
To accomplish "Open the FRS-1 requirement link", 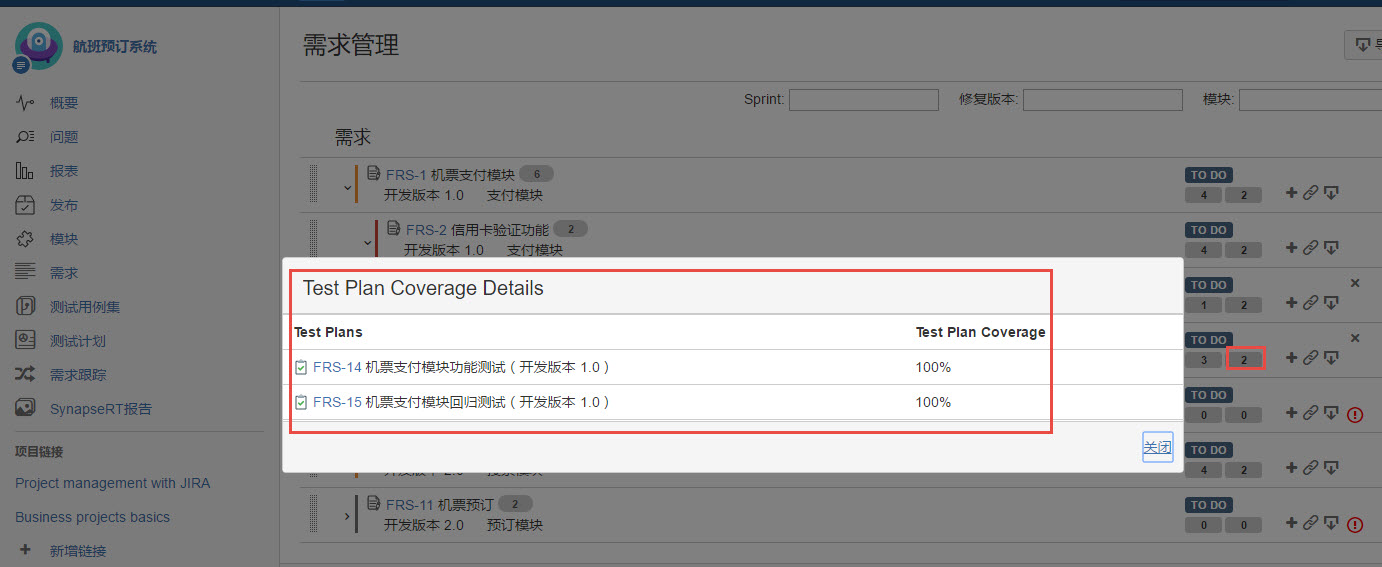I will coord(406,175).
